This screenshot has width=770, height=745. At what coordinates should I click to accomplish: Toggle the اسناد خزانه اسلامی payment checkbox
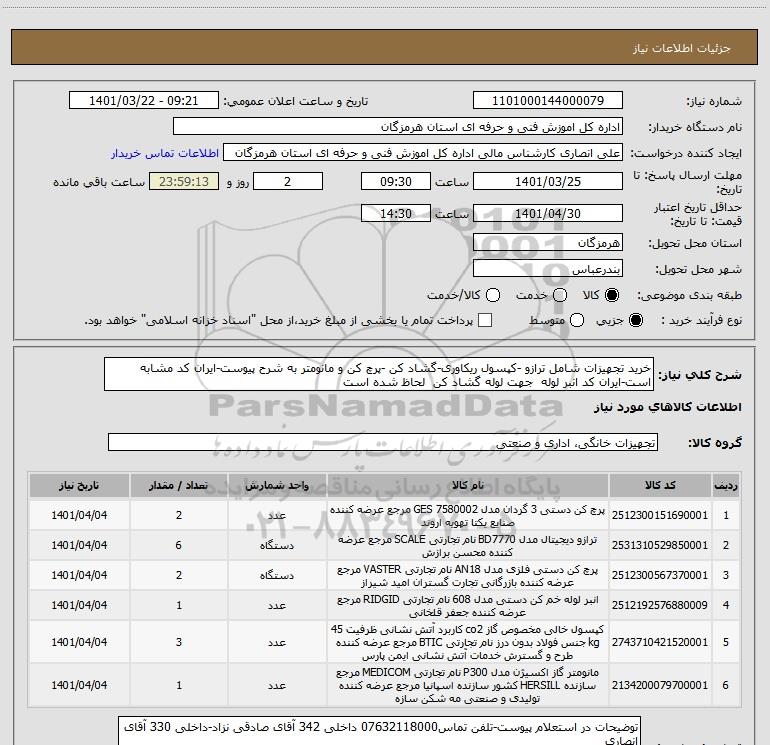(485, 320)
